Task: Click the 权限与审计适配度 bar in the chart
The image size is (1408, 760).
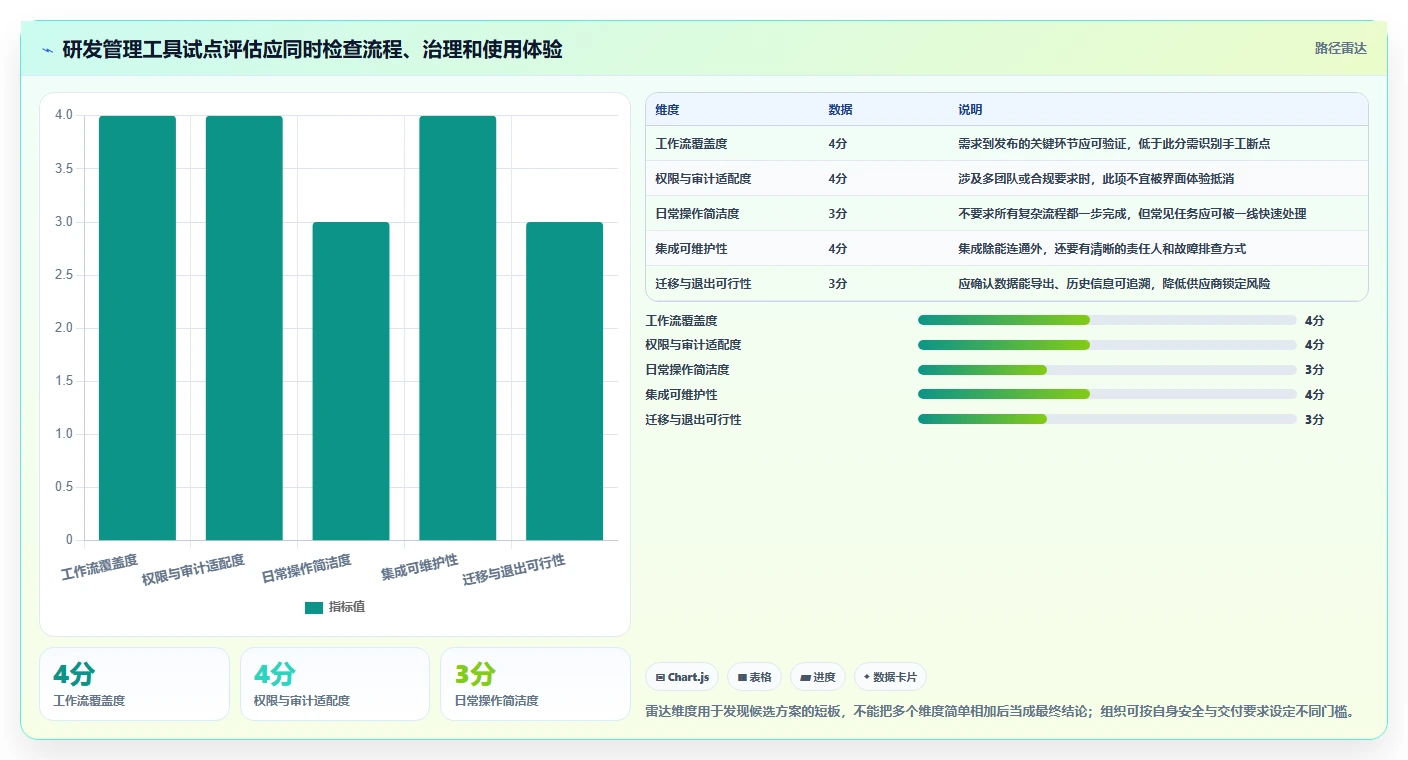Action: click(244, 328)
